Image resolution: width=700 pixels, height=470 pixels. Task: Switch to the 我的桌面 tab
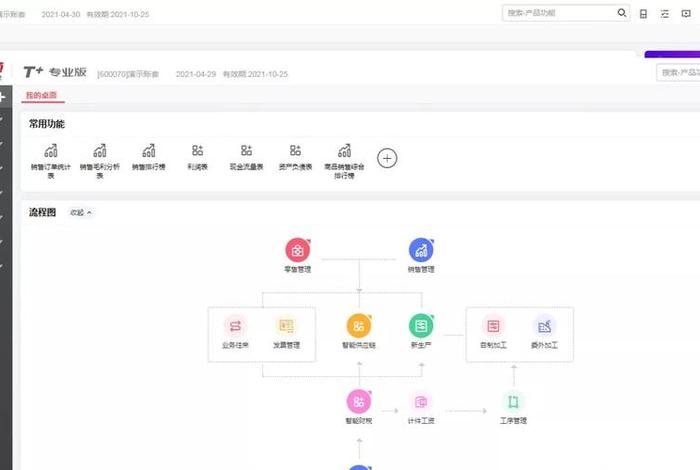click(x=42, y=95)
